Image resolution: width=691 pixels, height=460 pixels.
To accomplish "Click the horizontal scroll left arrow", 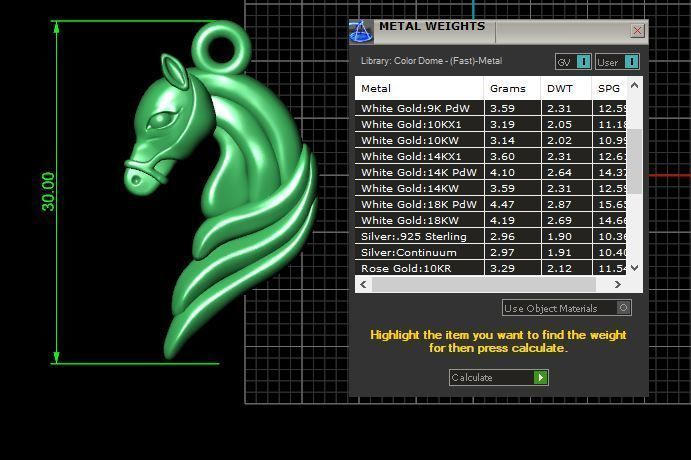I will [363, 285].
